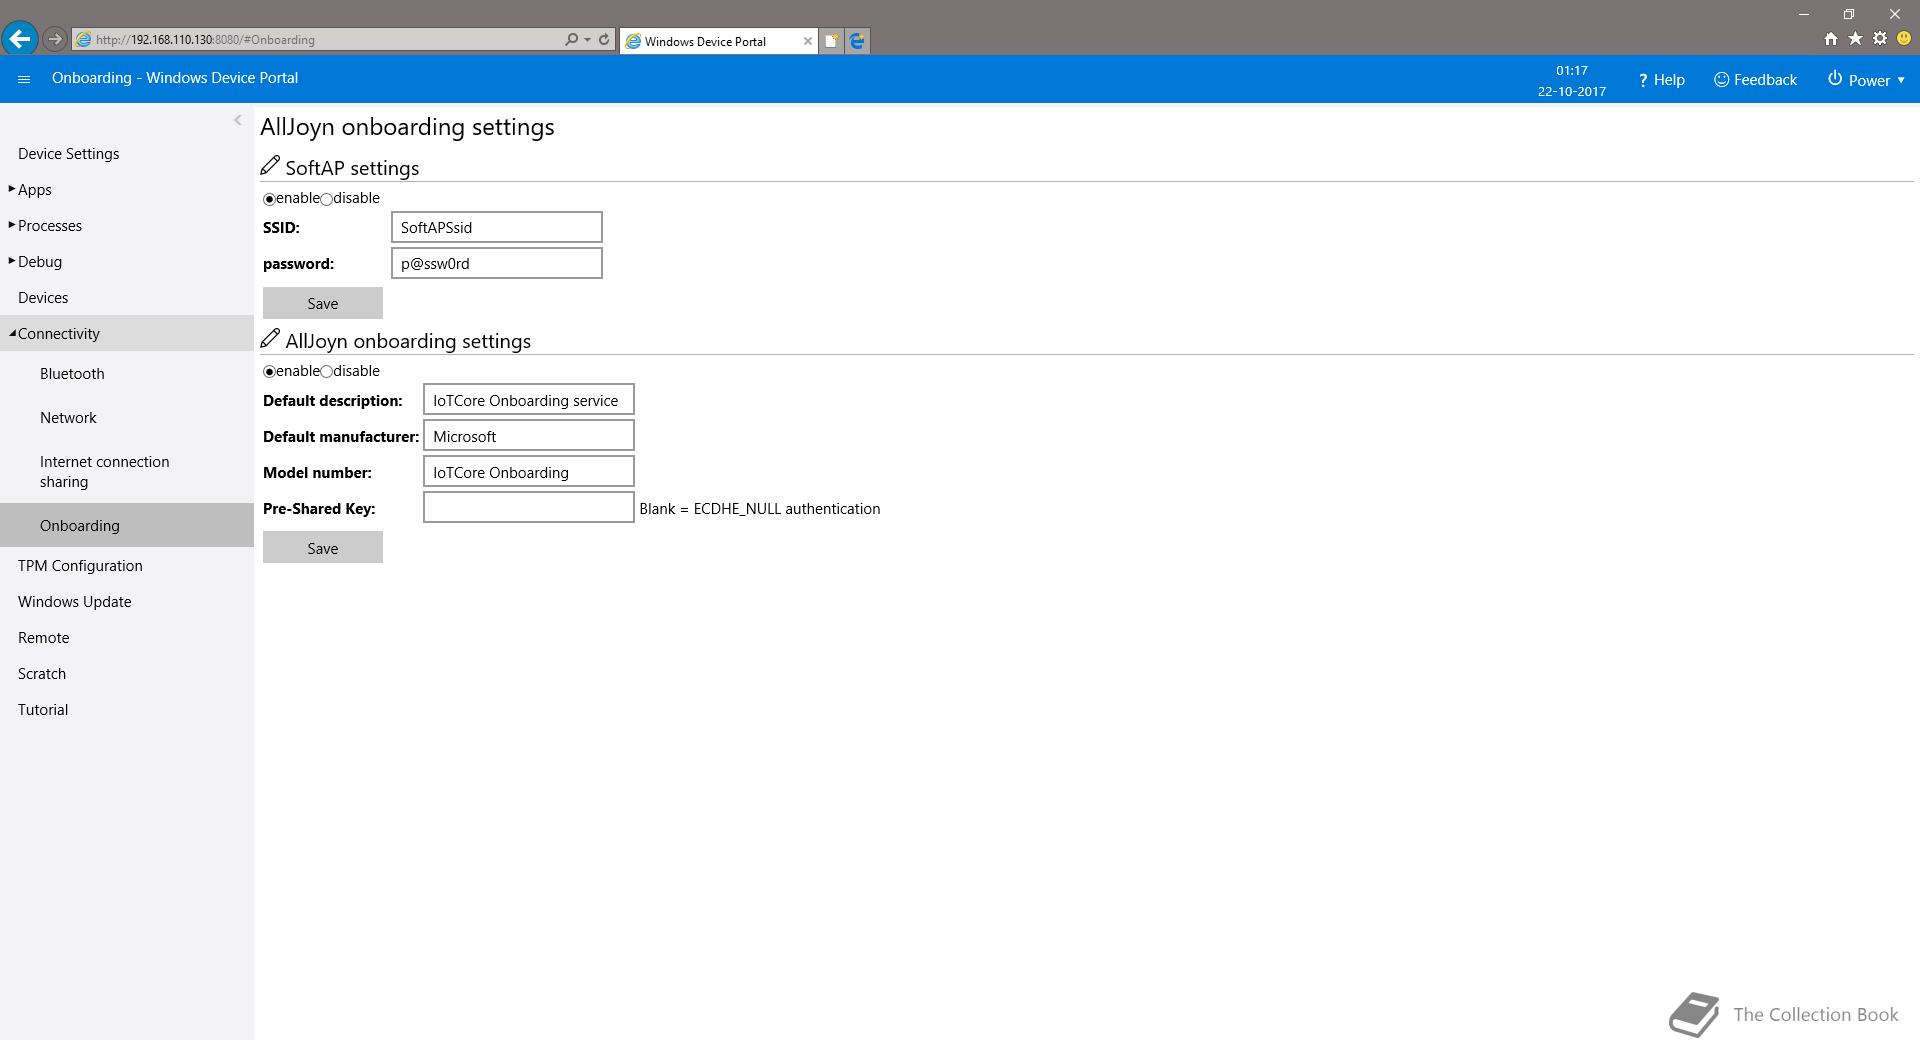Select enable radio for AllJoyn onboarding

269,372
